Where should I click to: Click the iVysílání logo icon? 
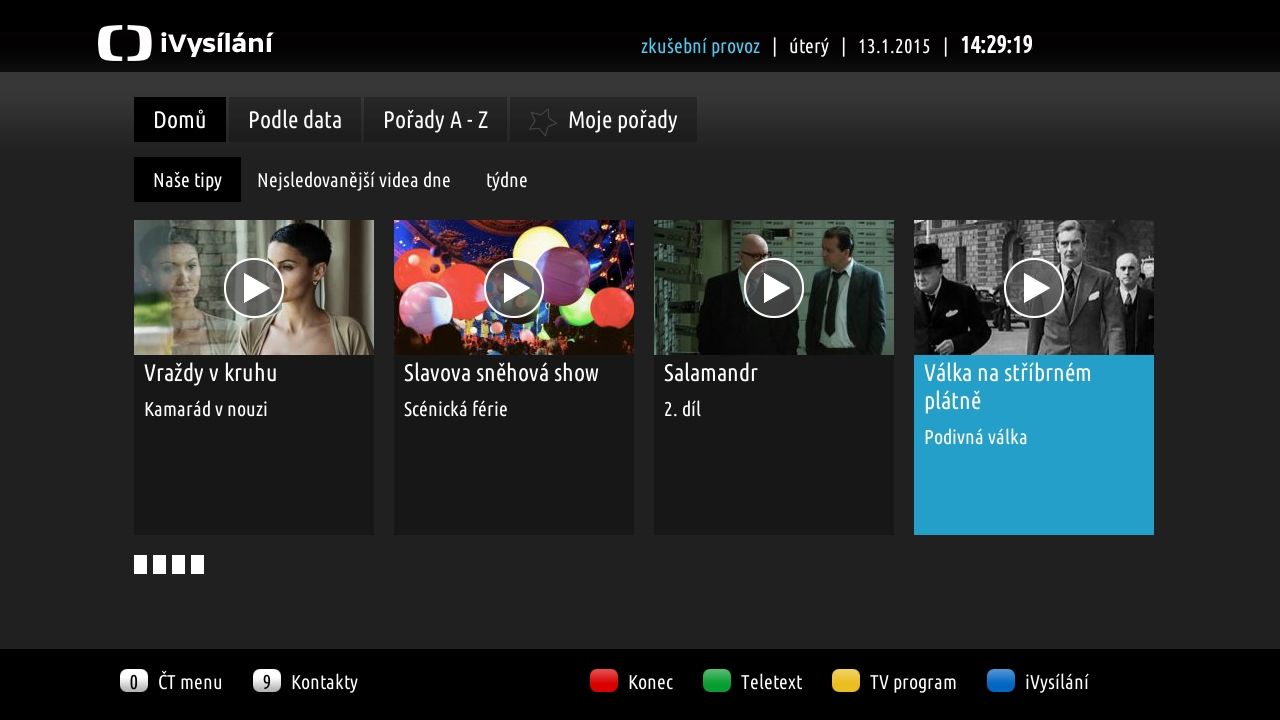(x=124, y=44)
